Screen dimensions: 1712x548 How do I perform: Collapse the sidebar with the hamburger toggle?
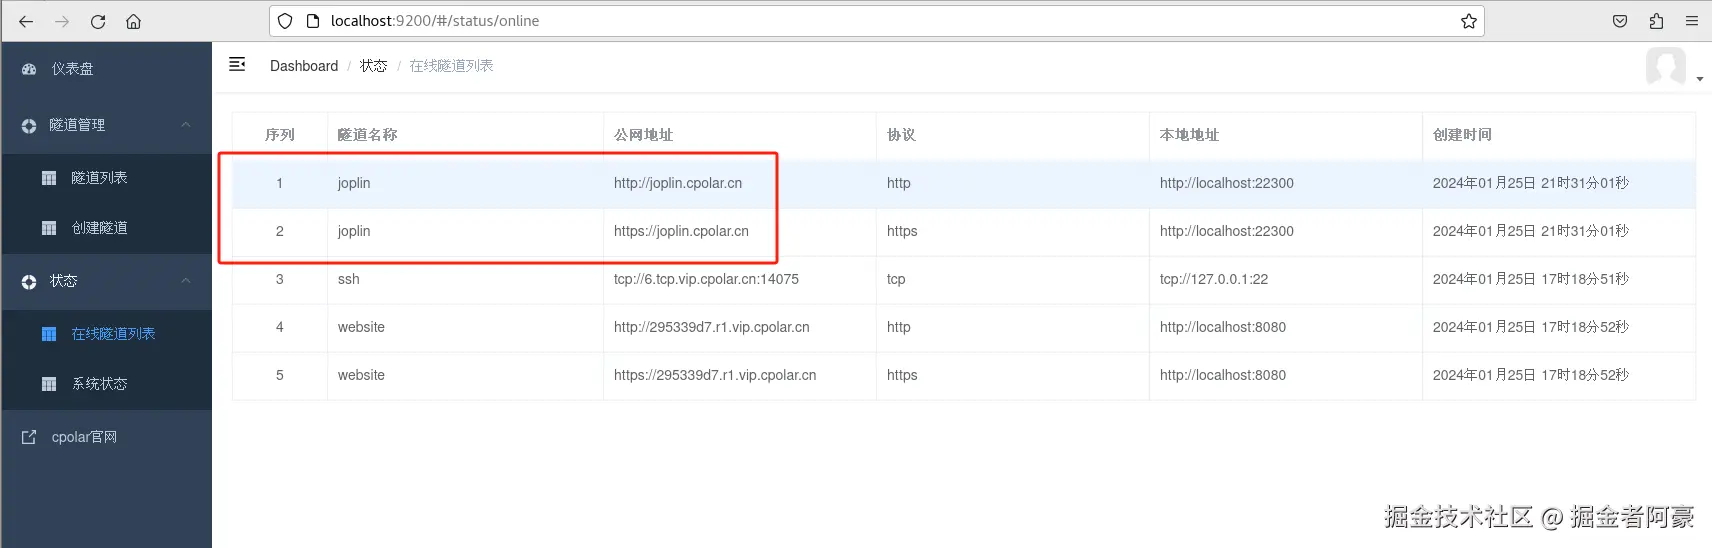(237, 64)
